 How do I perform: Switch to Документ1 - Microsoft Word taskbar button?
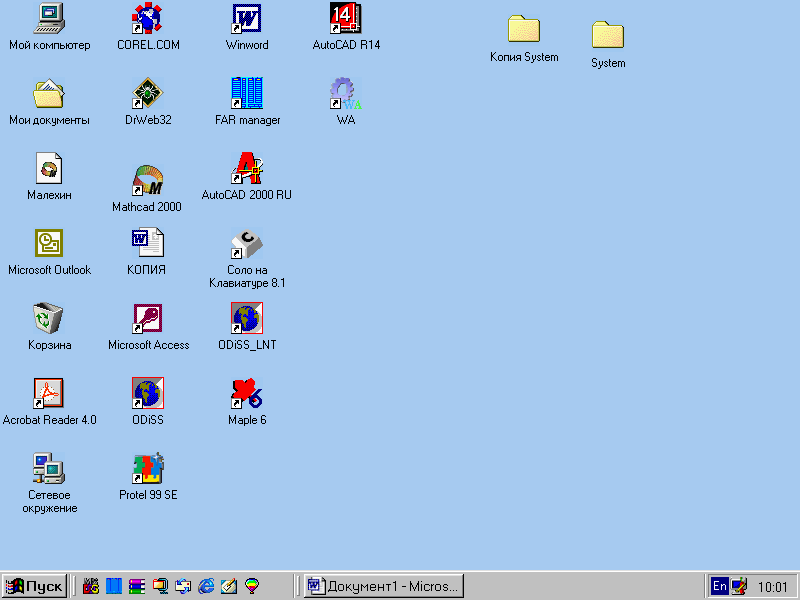[x=384, y=586]
